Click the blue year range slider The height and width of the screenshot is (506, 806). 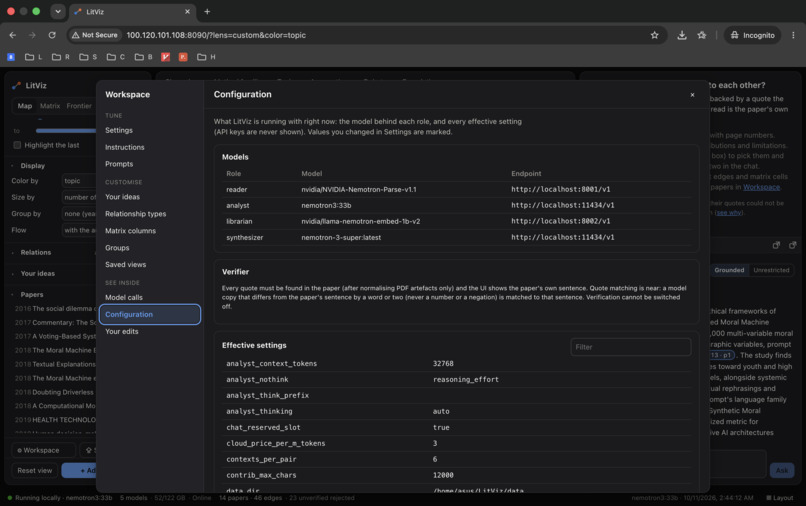click(x=66, y=131)
